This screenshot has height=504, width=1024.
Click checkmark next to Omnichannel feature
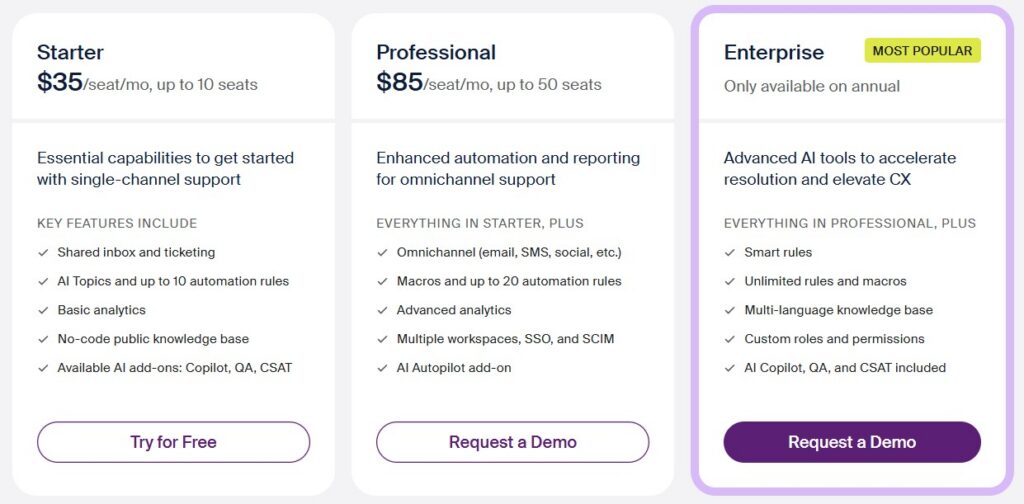pyautogui.click(x=382, y=253)
